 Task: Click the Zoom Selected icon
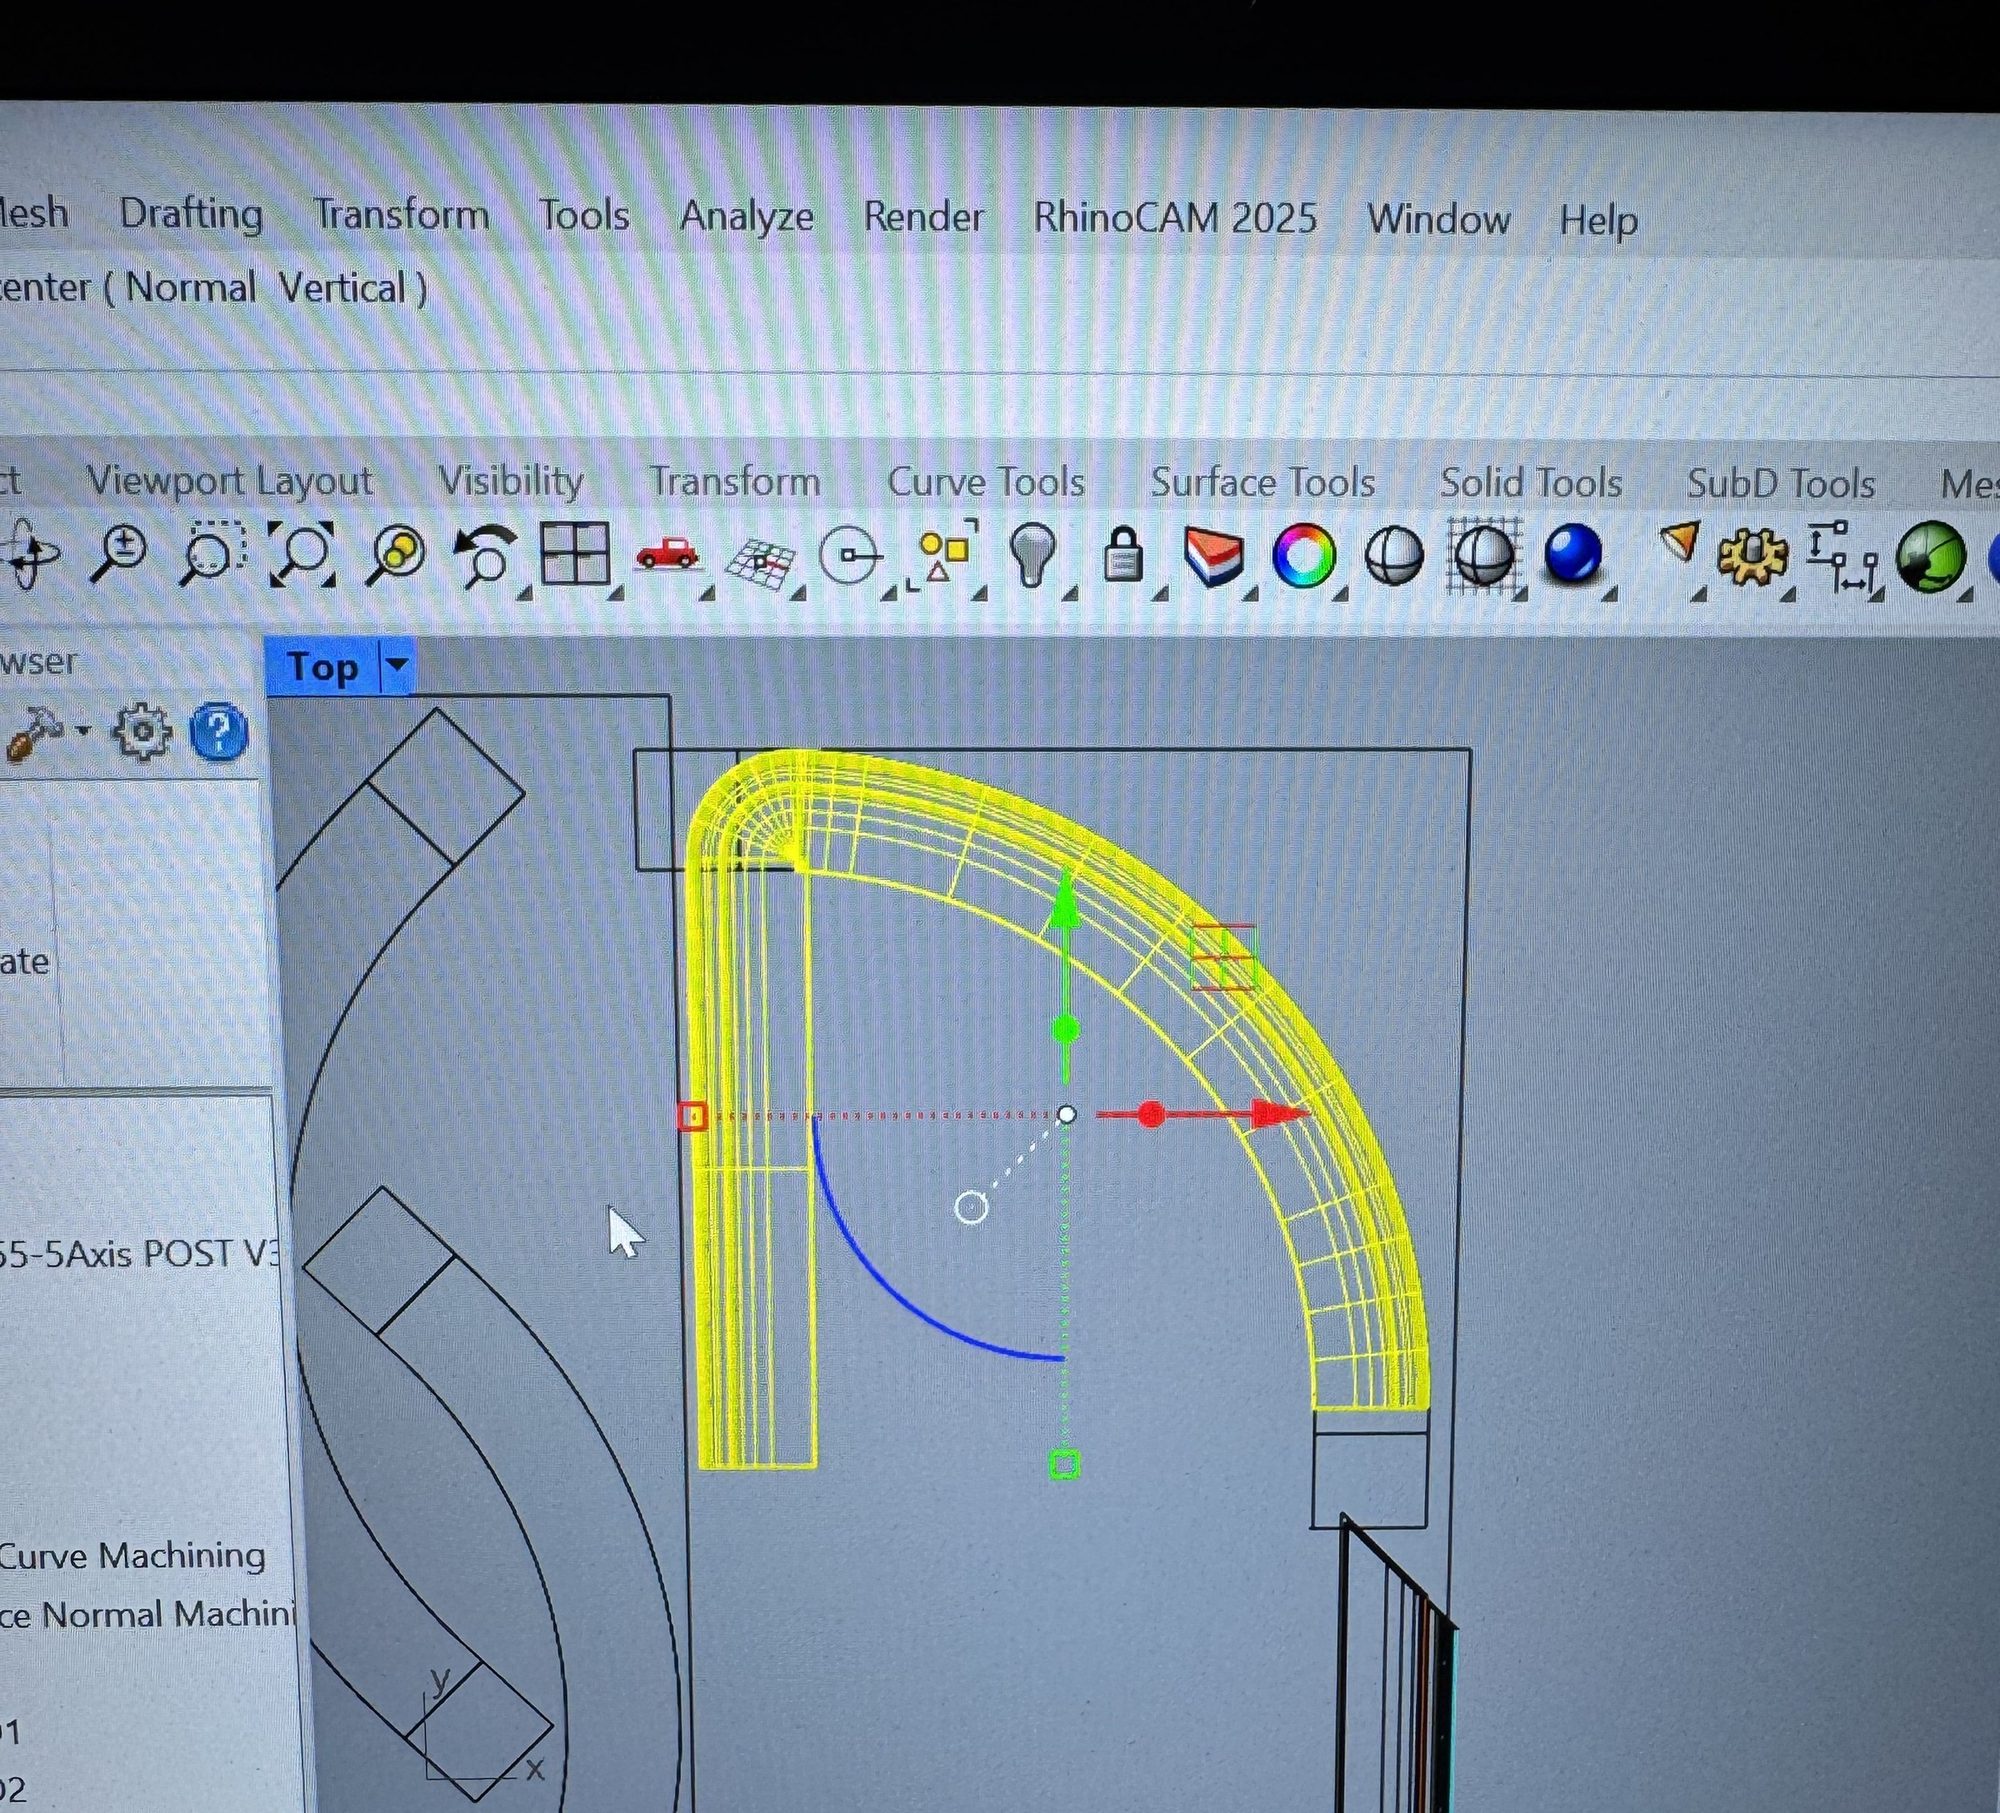tap(394, 553)
